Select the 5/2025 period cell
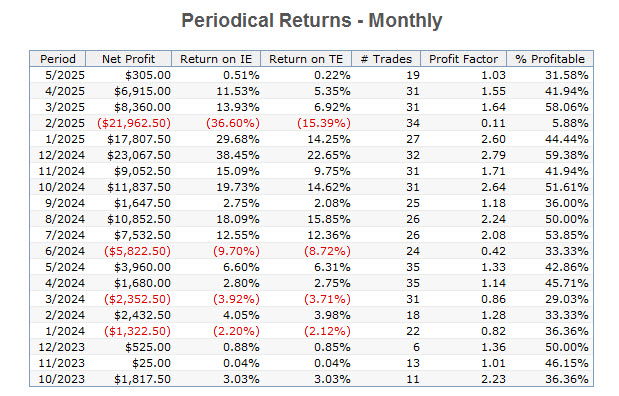 coord(65,75)
